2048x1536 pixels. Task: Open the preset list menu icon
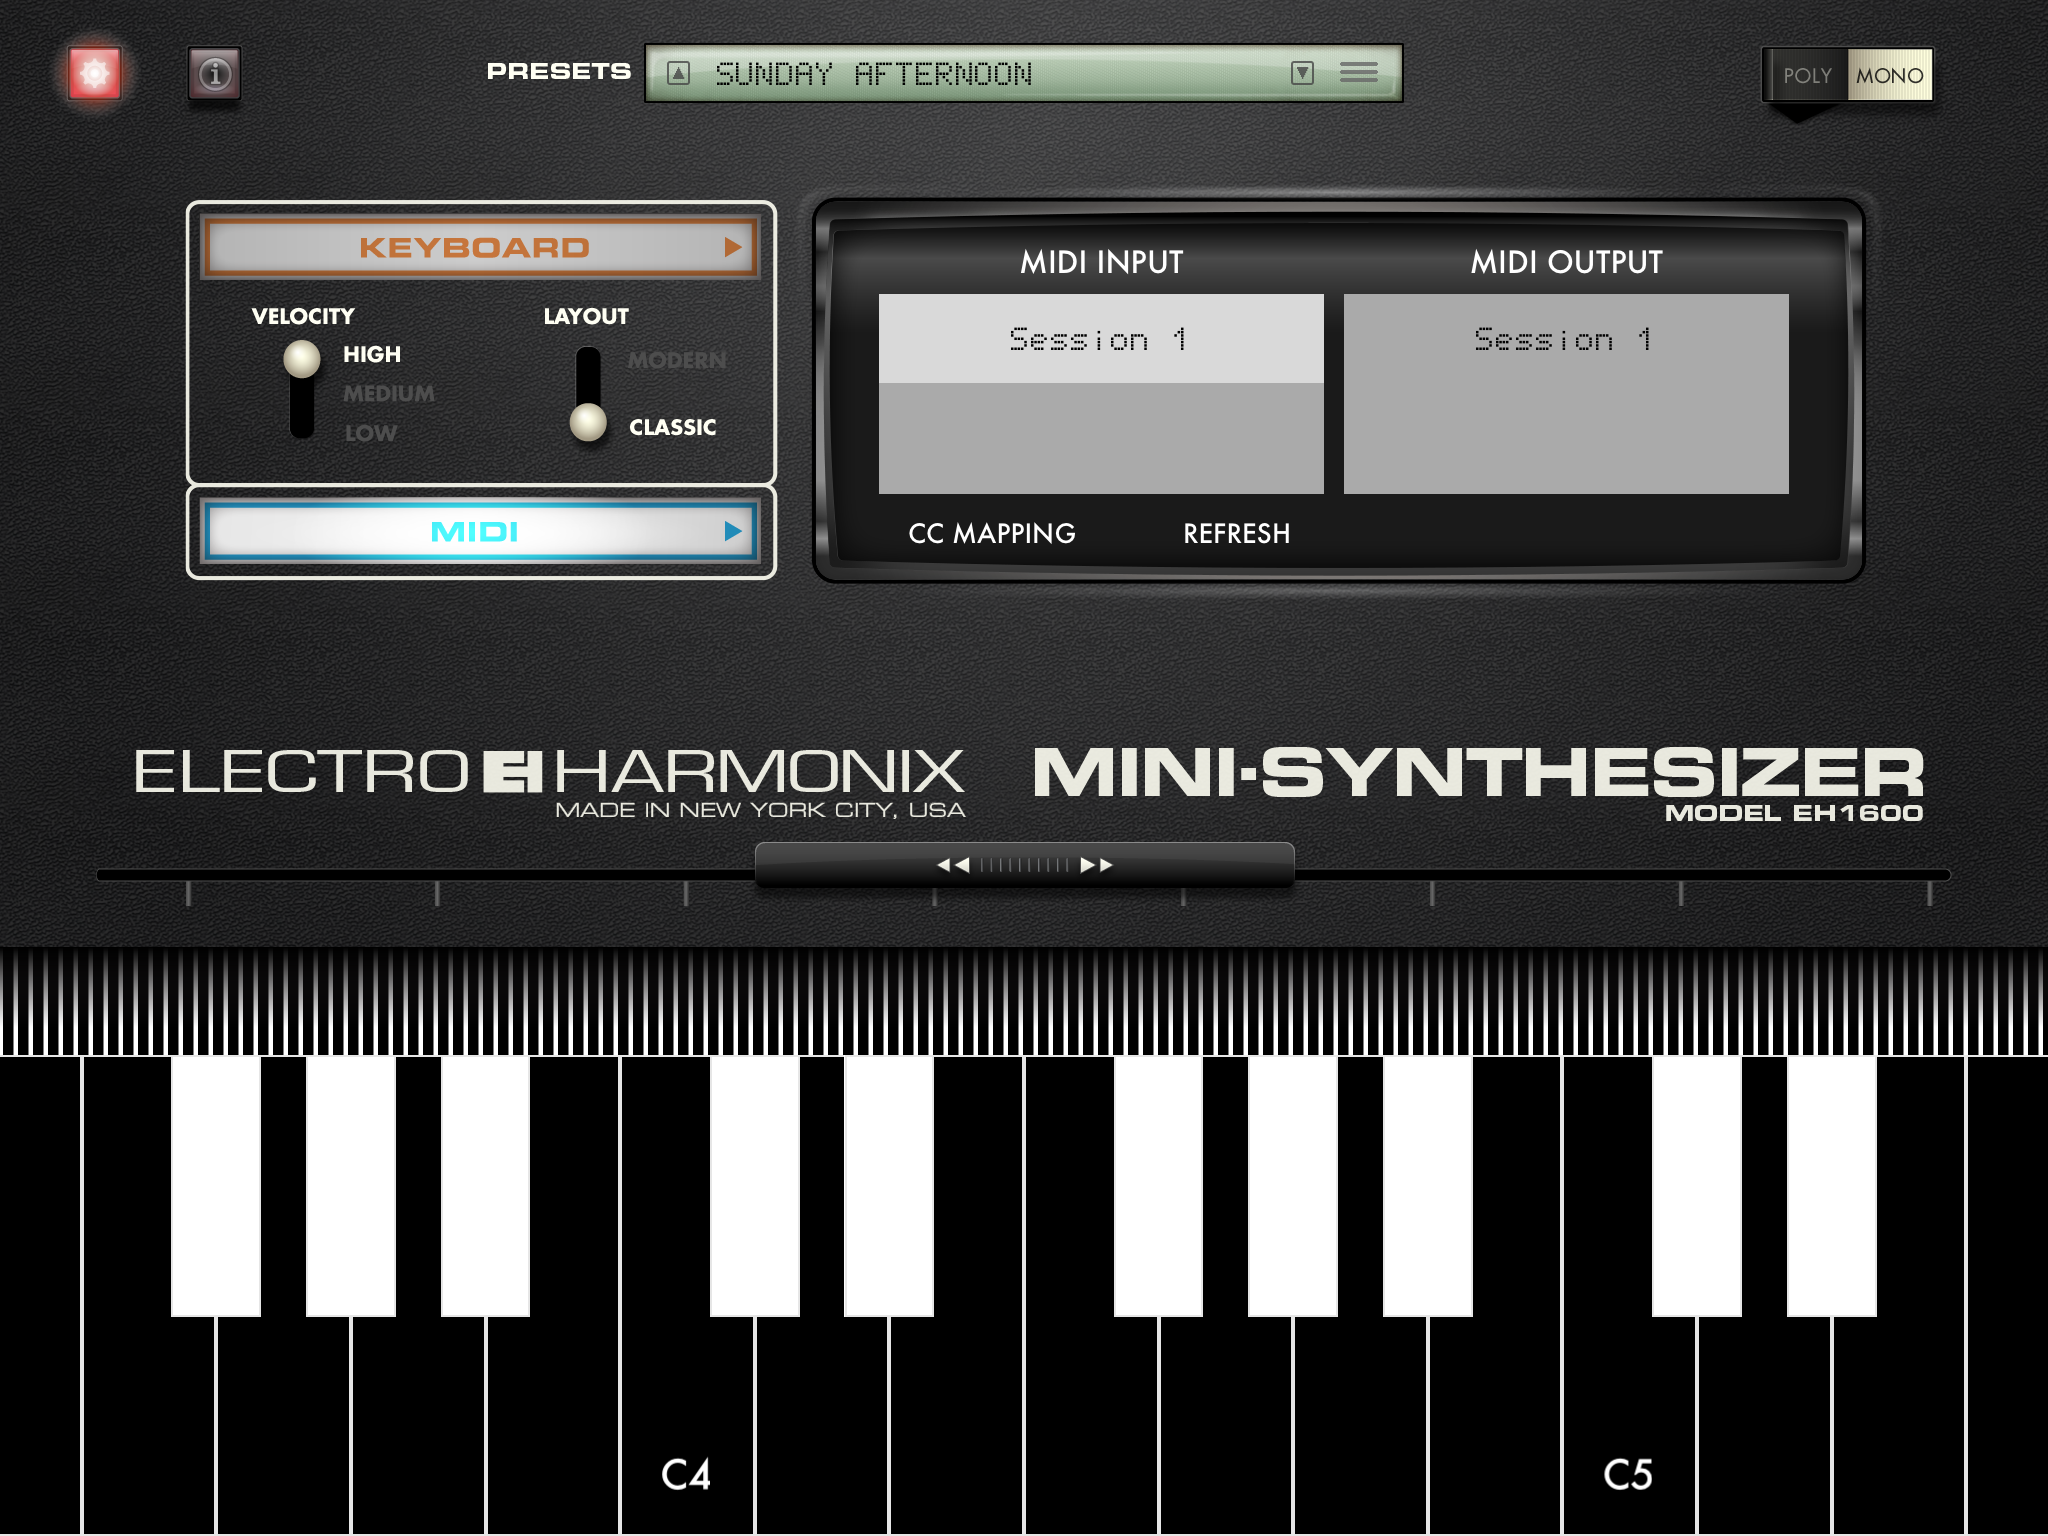tap(1358, 73)
